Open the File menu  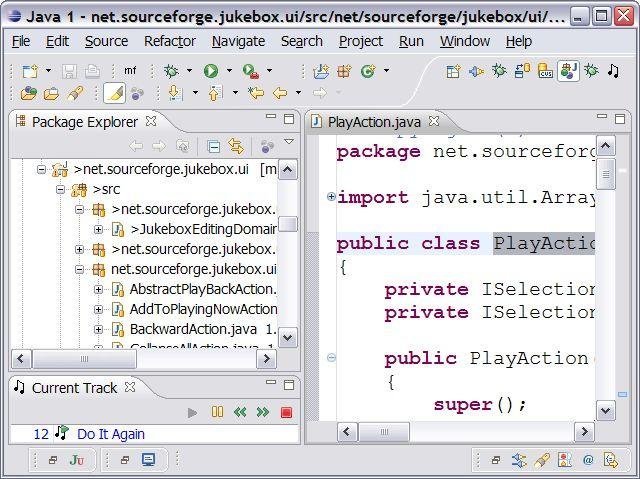coord(21,41)
